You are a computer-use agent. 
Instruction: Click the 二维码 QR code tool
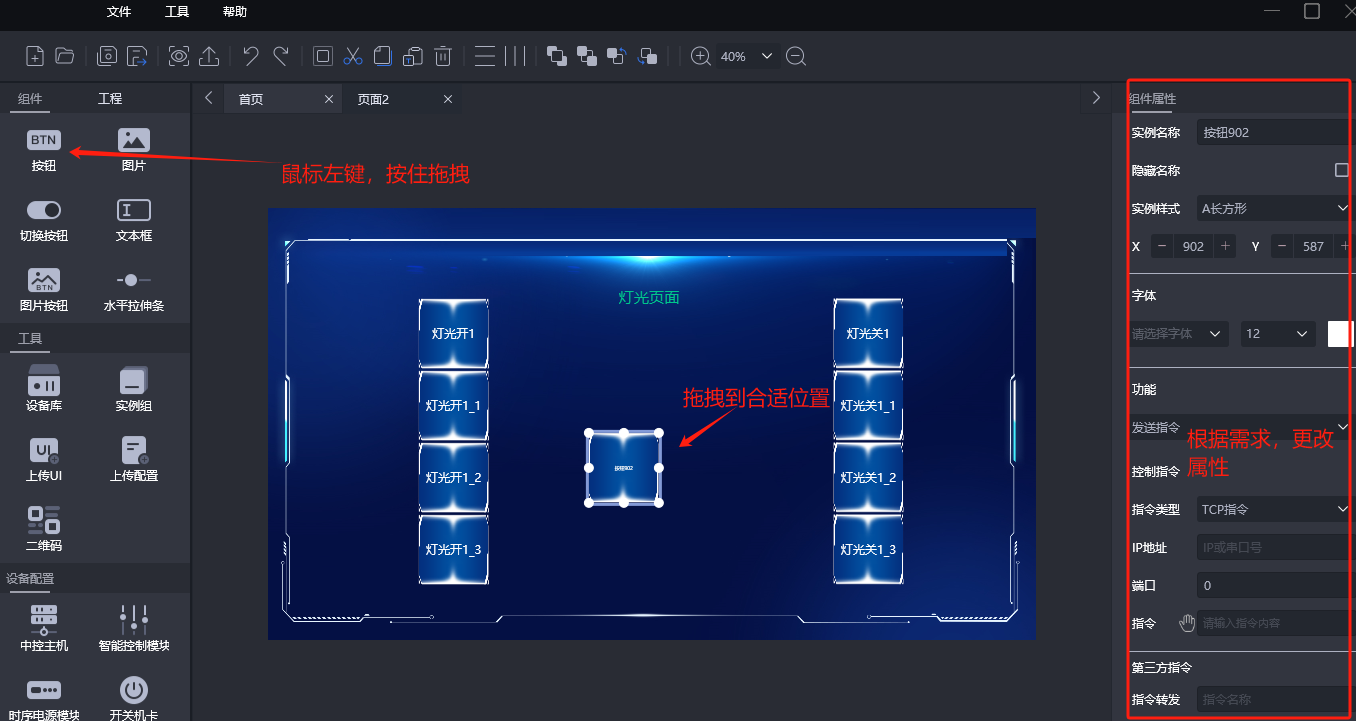tap(44, 520)
